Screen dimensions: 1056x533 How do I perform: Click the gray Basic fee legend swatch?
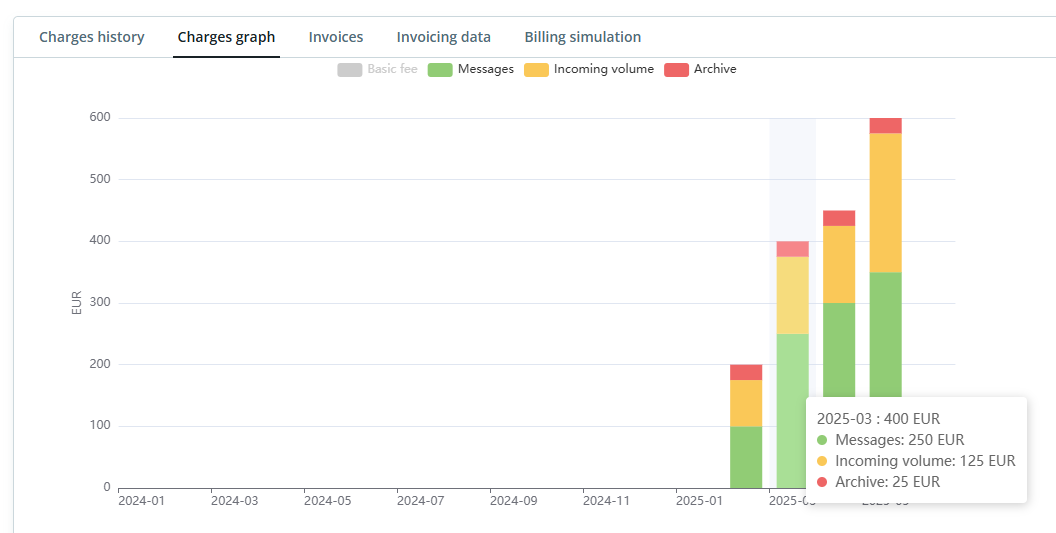click(350, 69)
